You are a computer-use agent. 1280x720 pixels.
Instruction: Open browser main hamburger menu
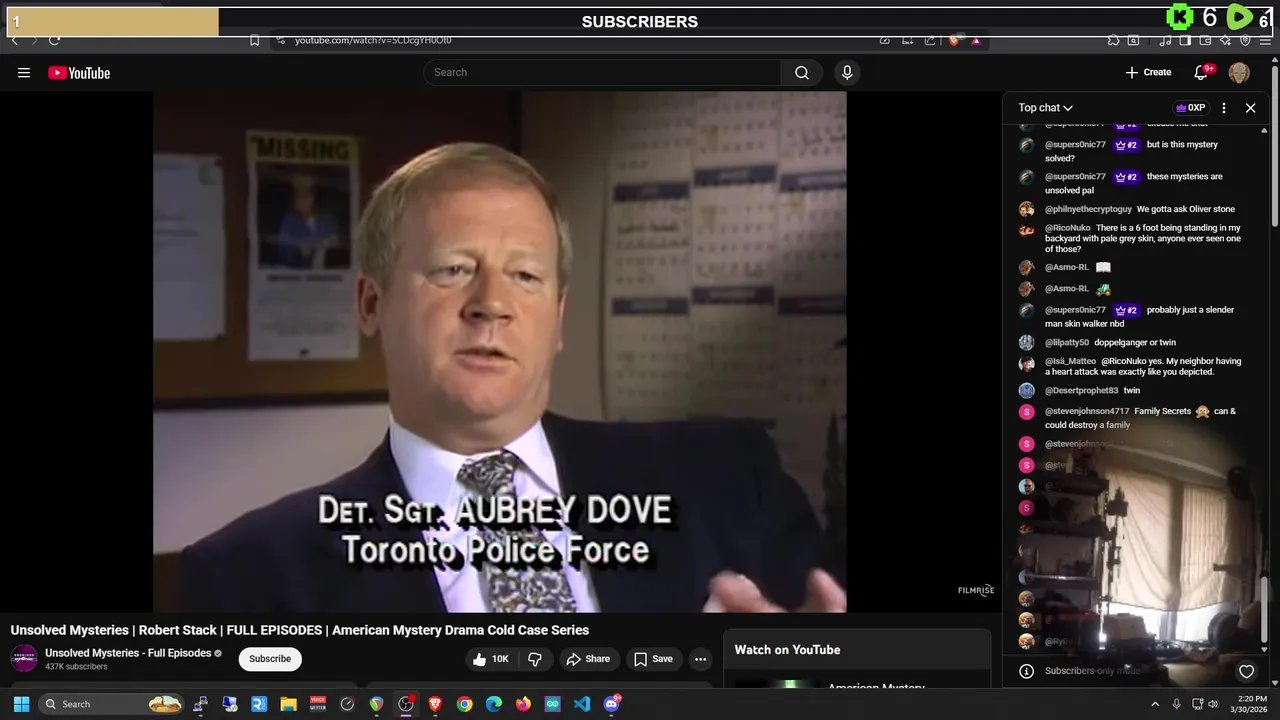pos(1265,40)
